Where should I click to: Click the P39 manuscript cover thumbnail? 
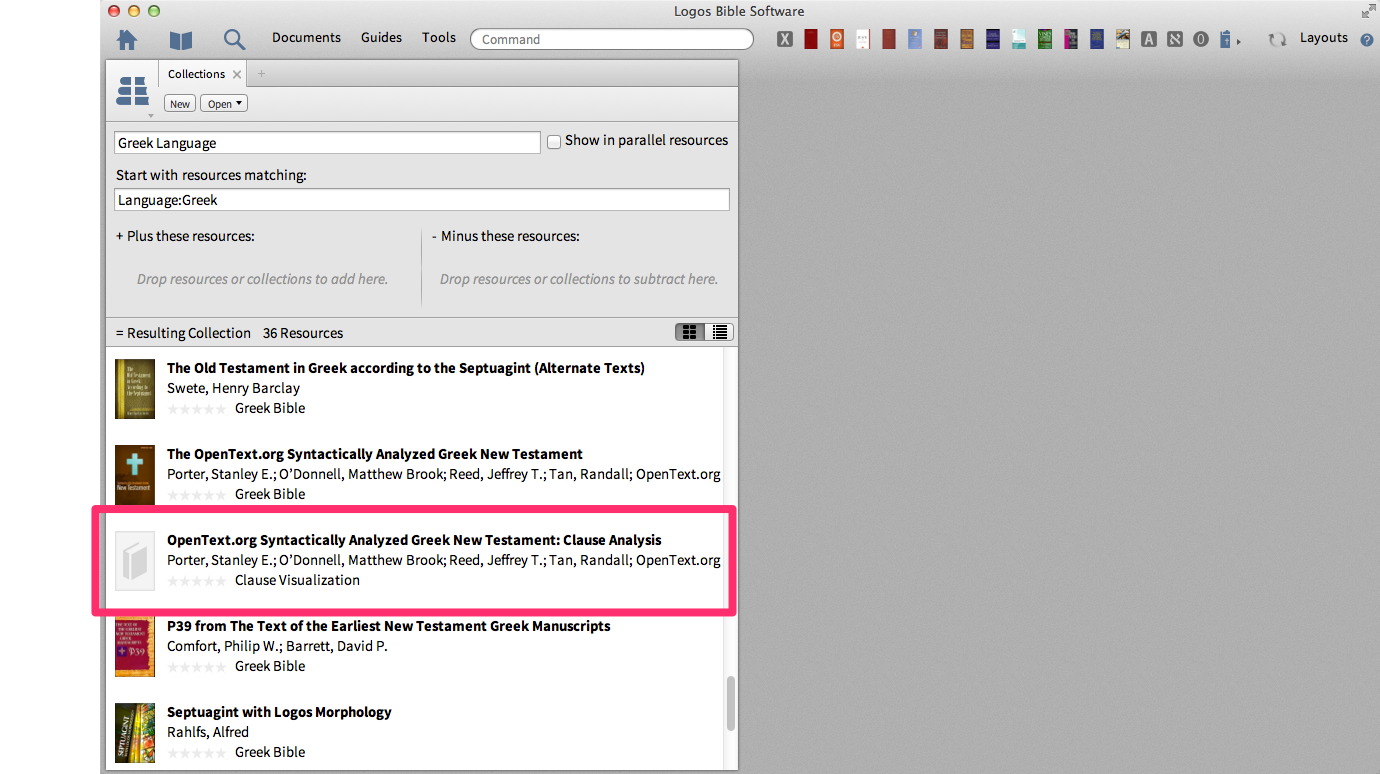click(135, 647)
